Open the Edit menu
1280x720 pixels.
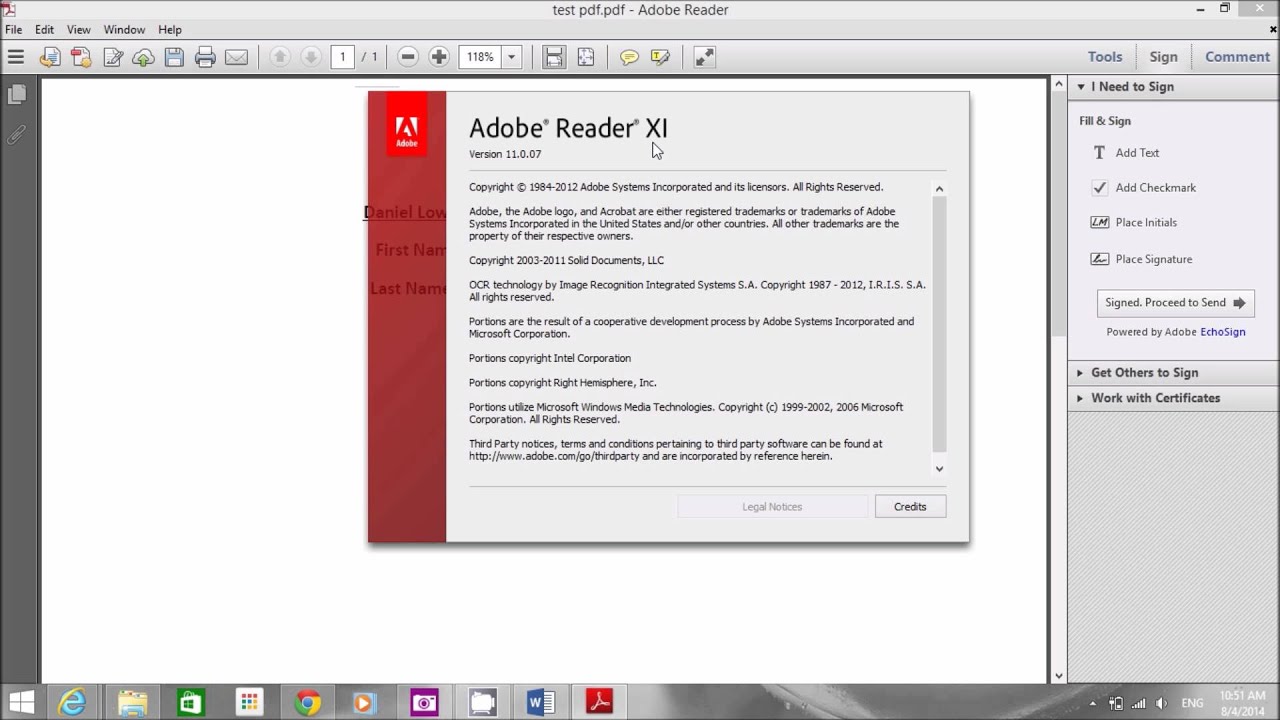44,29
